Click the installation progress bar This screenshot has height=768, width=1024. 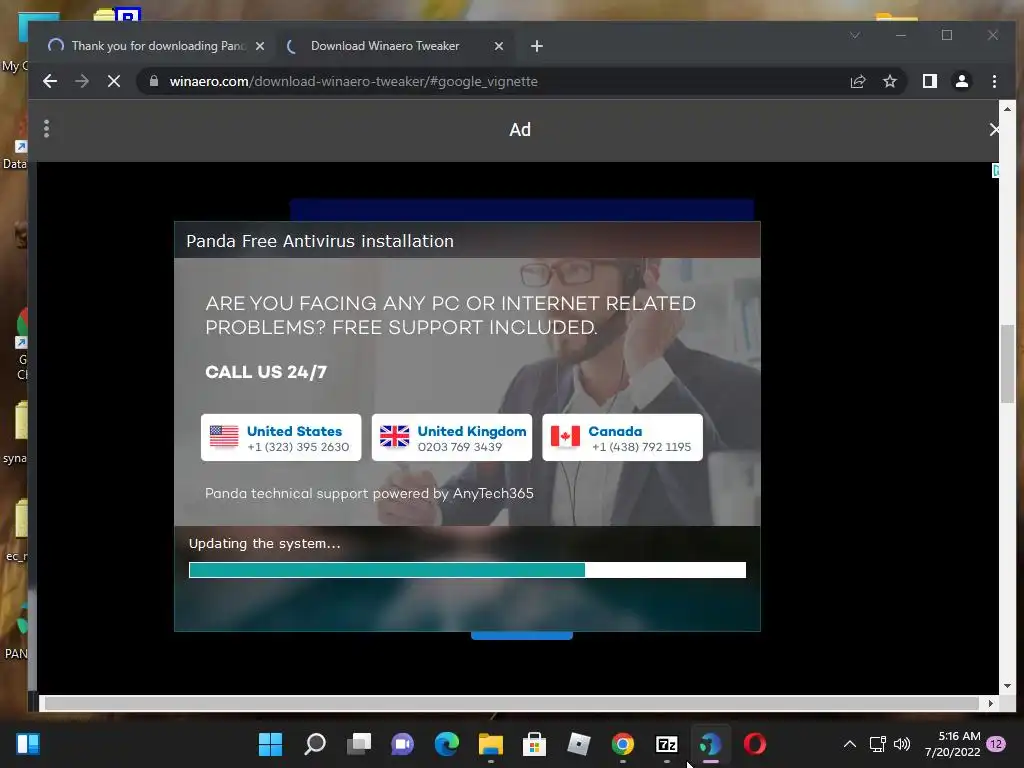[x=468, y=570]
